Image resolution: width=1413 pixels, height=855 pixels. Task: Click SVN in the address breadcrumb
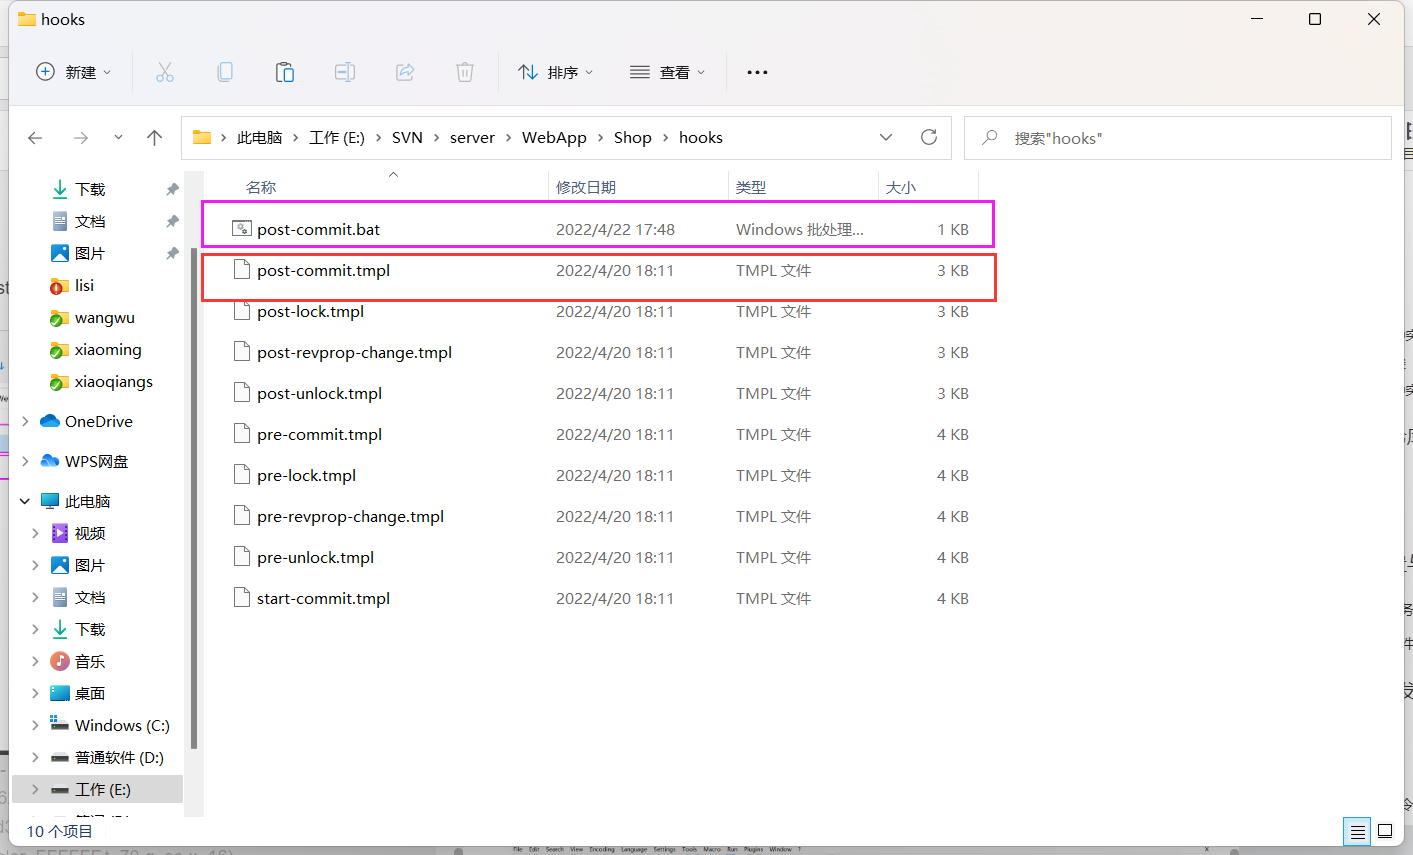tap(407, 137)
